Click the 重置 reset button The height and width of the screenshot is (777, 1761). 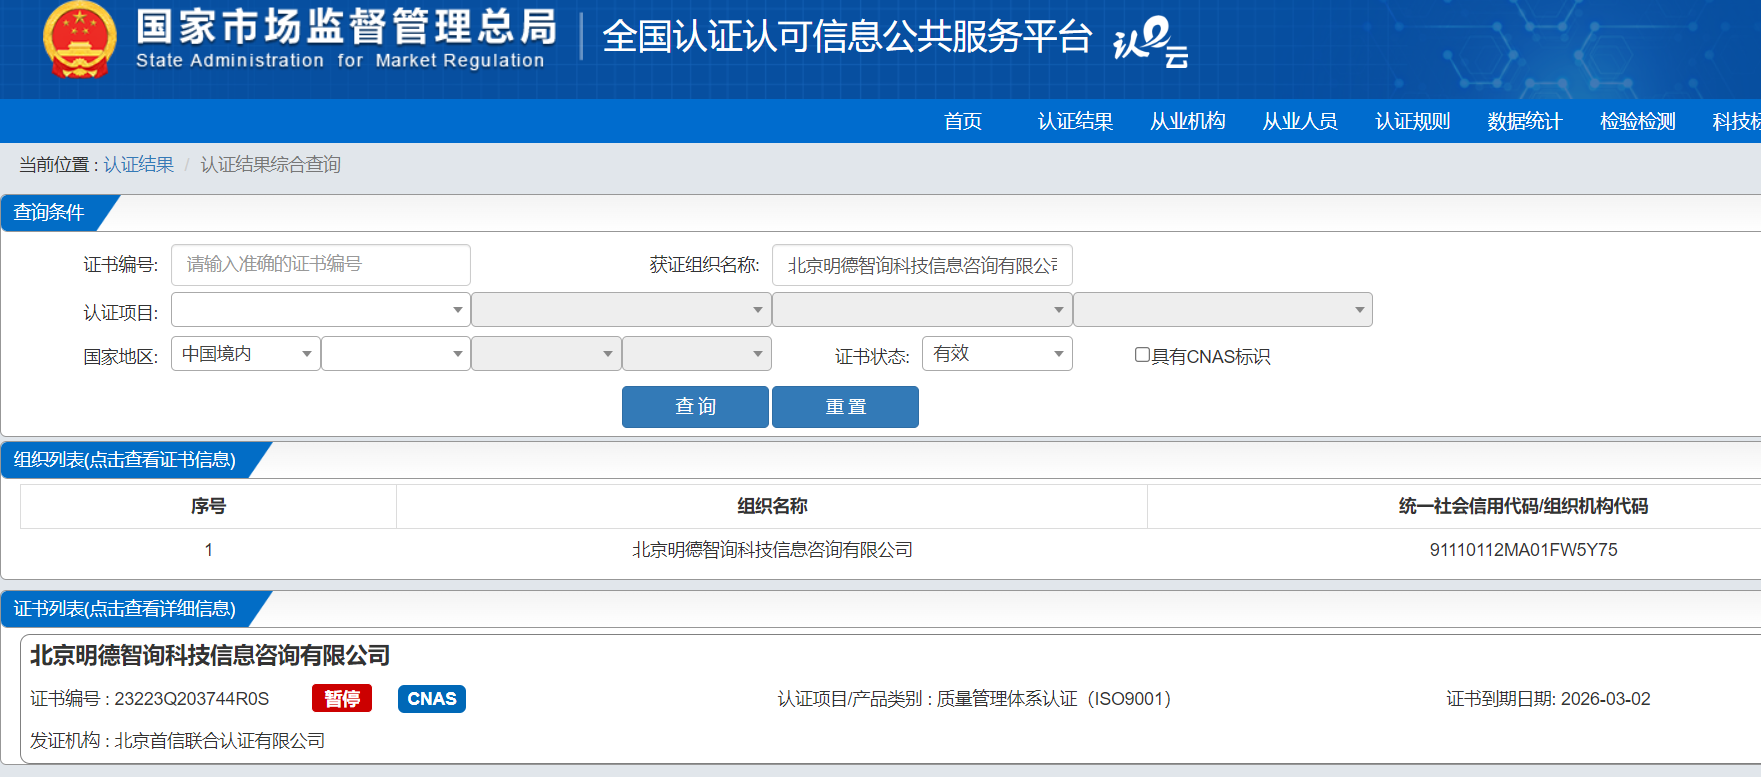(x=845, y=407)
